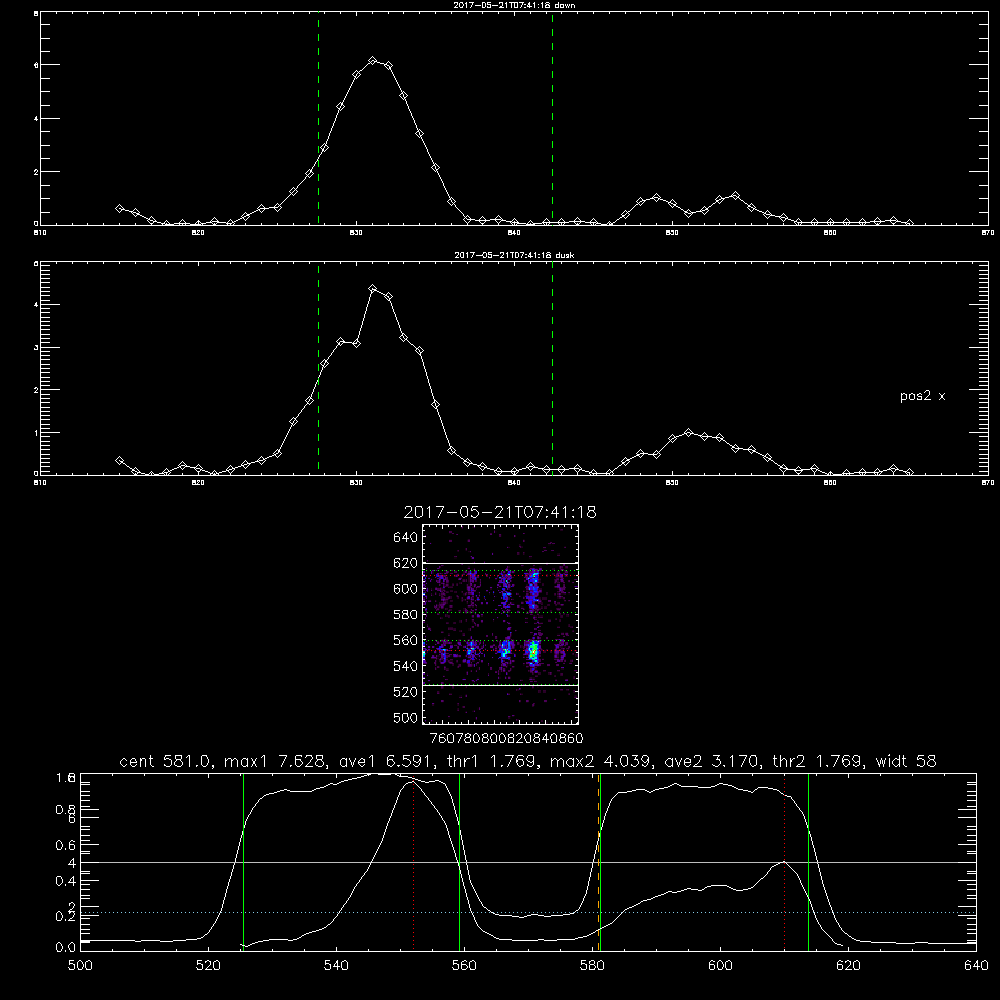
Task: Click bottom plot x-axis label 540
Action: tap(336, 966)
